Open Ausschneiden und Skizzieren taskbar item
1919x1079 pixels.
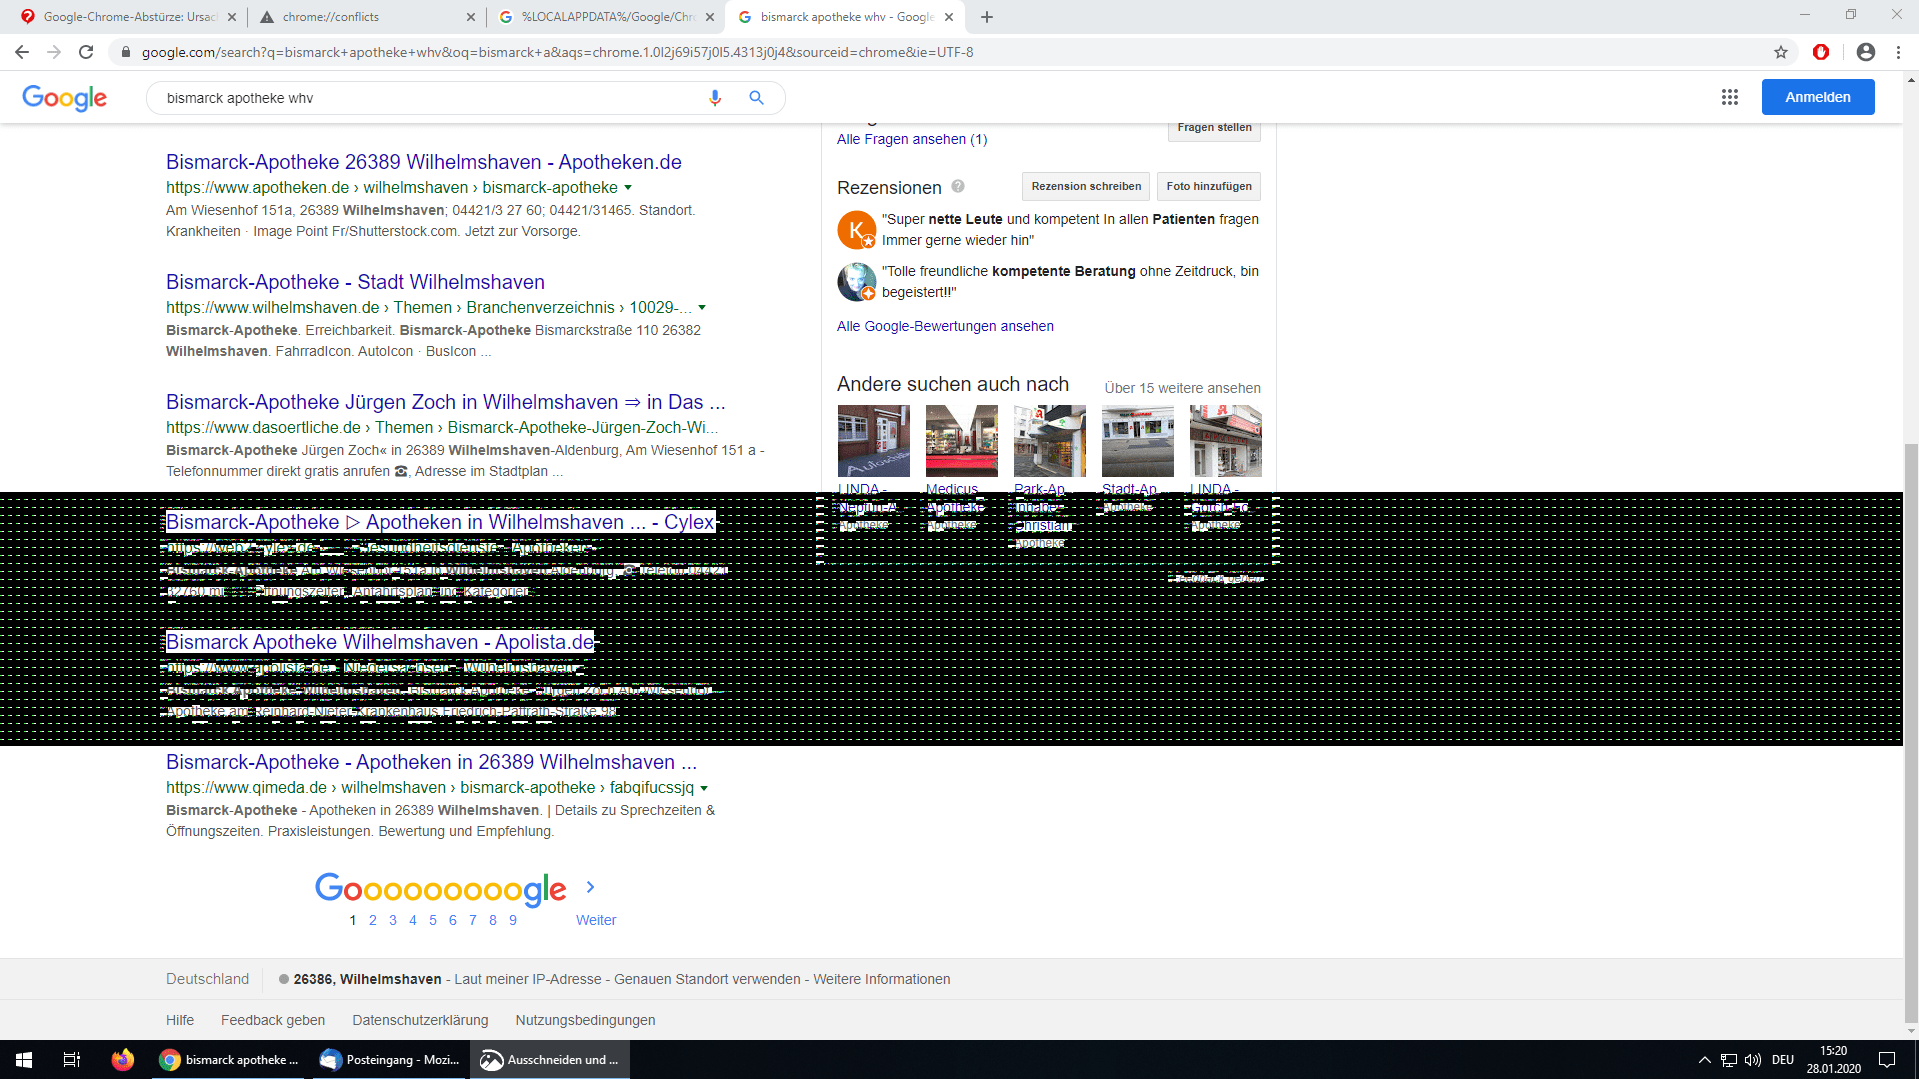(550, 1060)
